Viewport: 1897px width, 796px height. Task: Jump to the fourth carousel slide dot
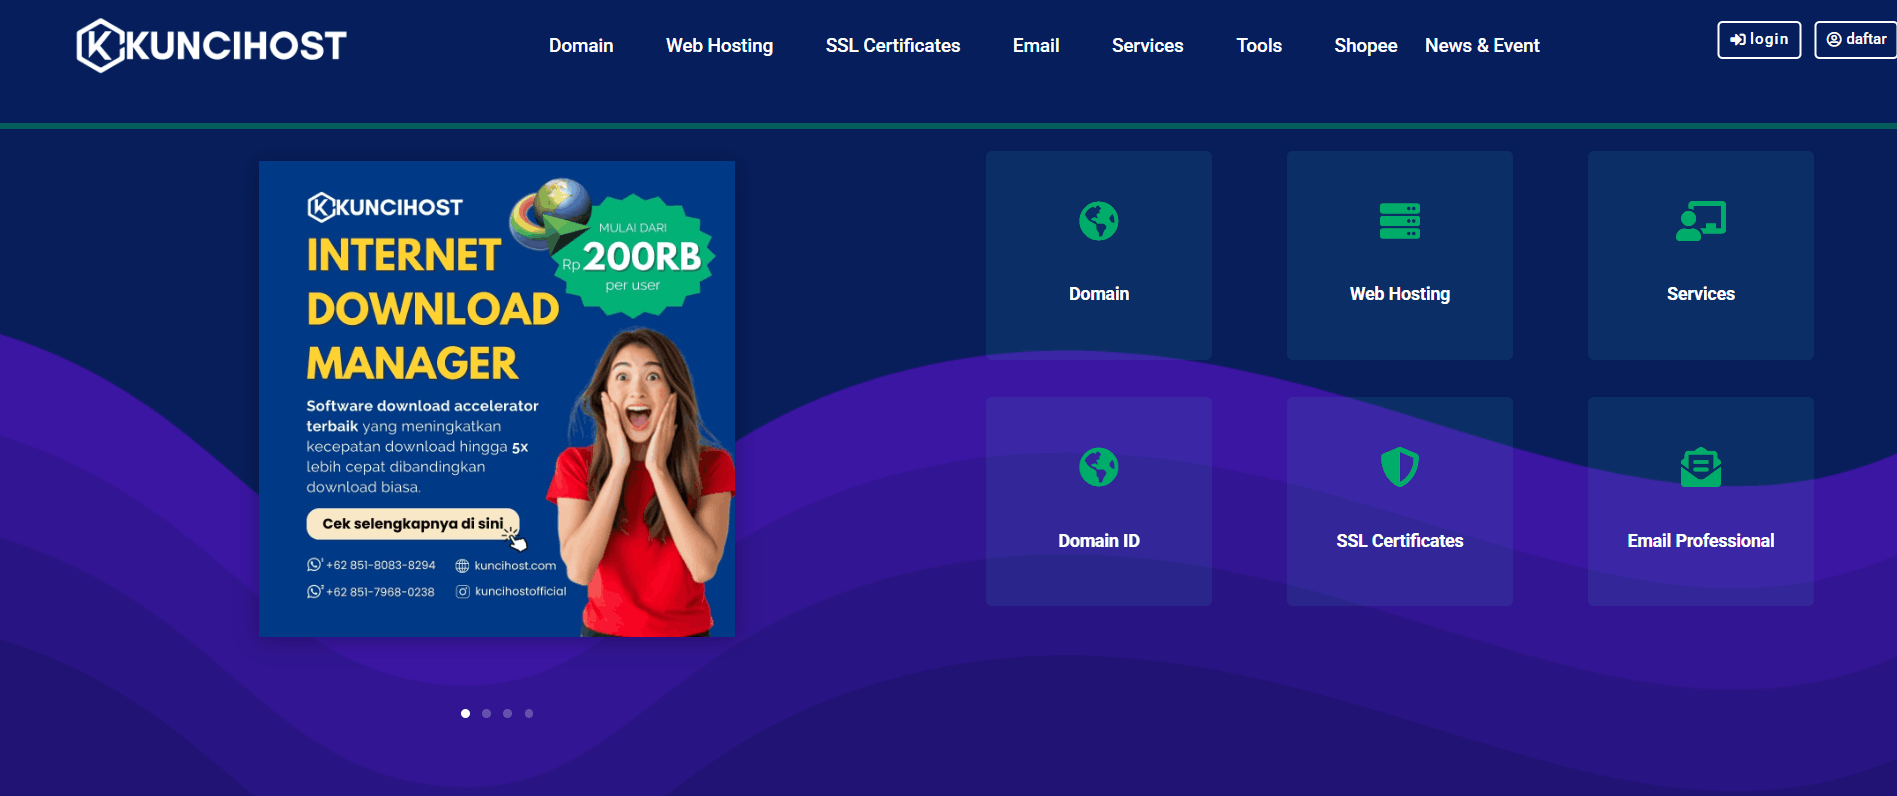529,713
